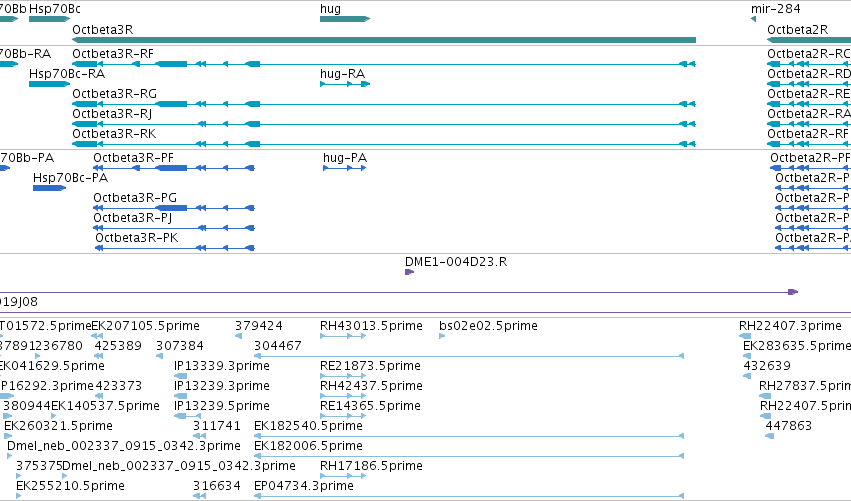Select the Hsp70Bc gene label
The width and height of the screenshot is (851, 501).
(x=55, y=9)
